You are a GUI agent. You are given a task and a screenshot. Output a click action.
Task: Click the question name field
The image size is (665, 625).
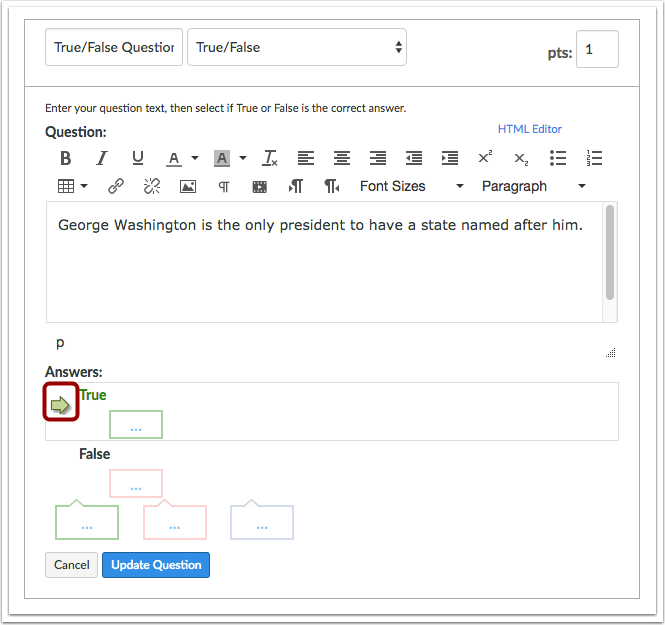point(114,47)
